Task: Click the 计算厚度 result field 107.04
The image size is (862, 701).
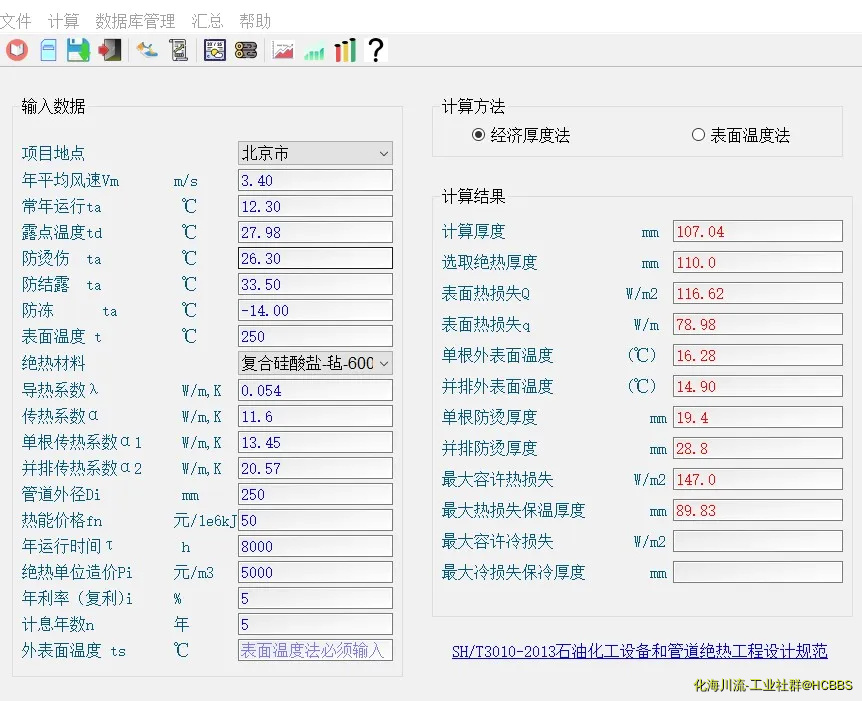Action: click(758, 231)
